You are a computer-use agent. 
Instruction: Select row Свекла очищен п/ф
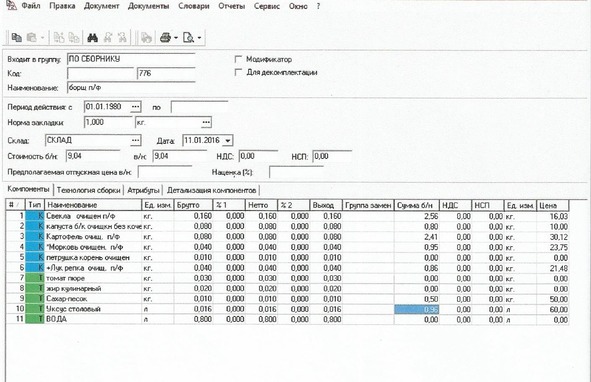[x=288, y=216]
